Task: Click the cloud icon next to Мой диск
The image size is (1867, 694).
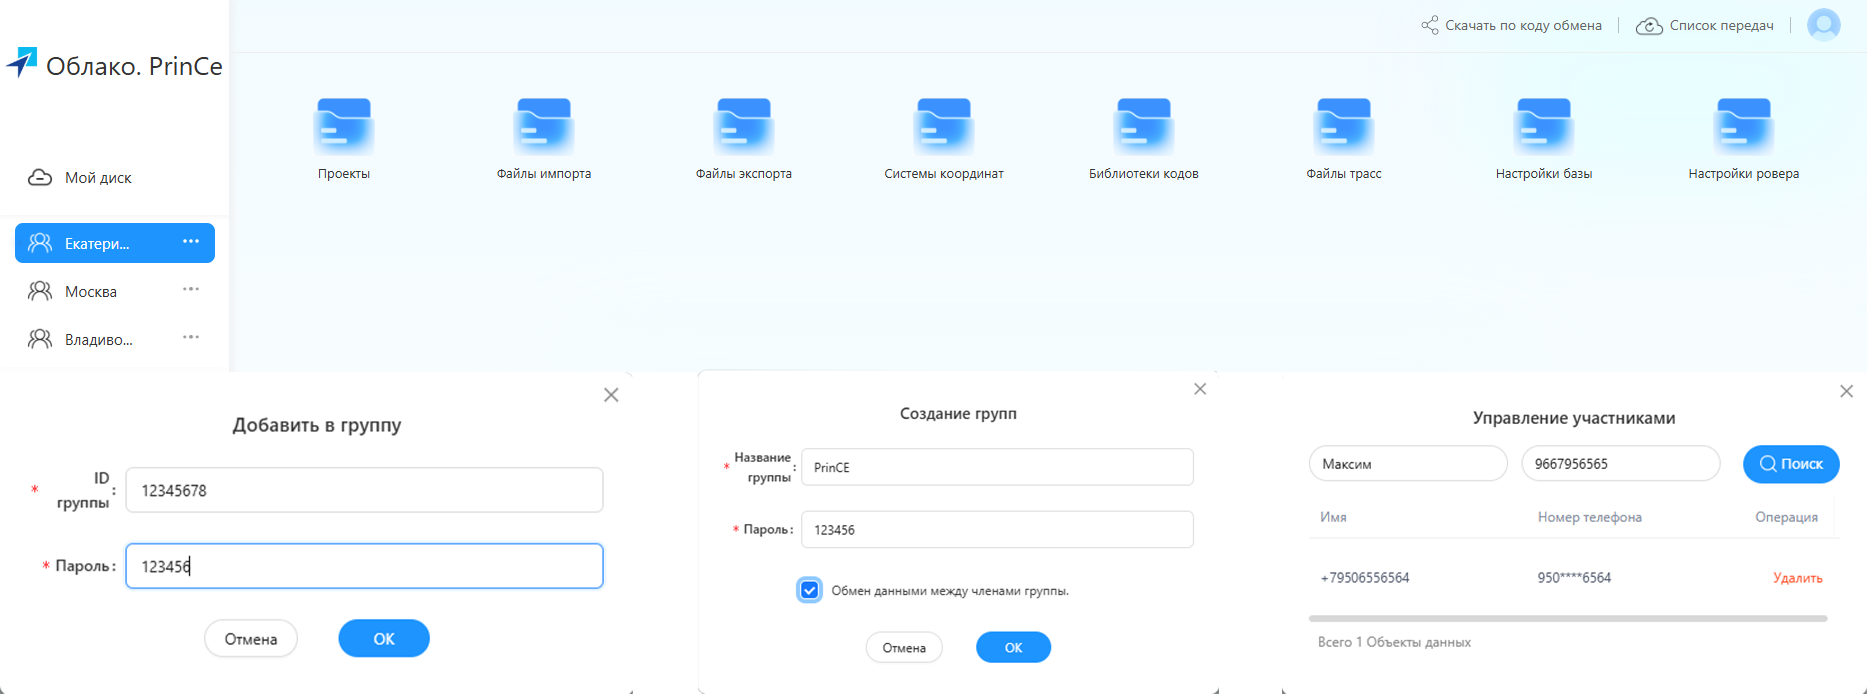Action: (40, 177)
